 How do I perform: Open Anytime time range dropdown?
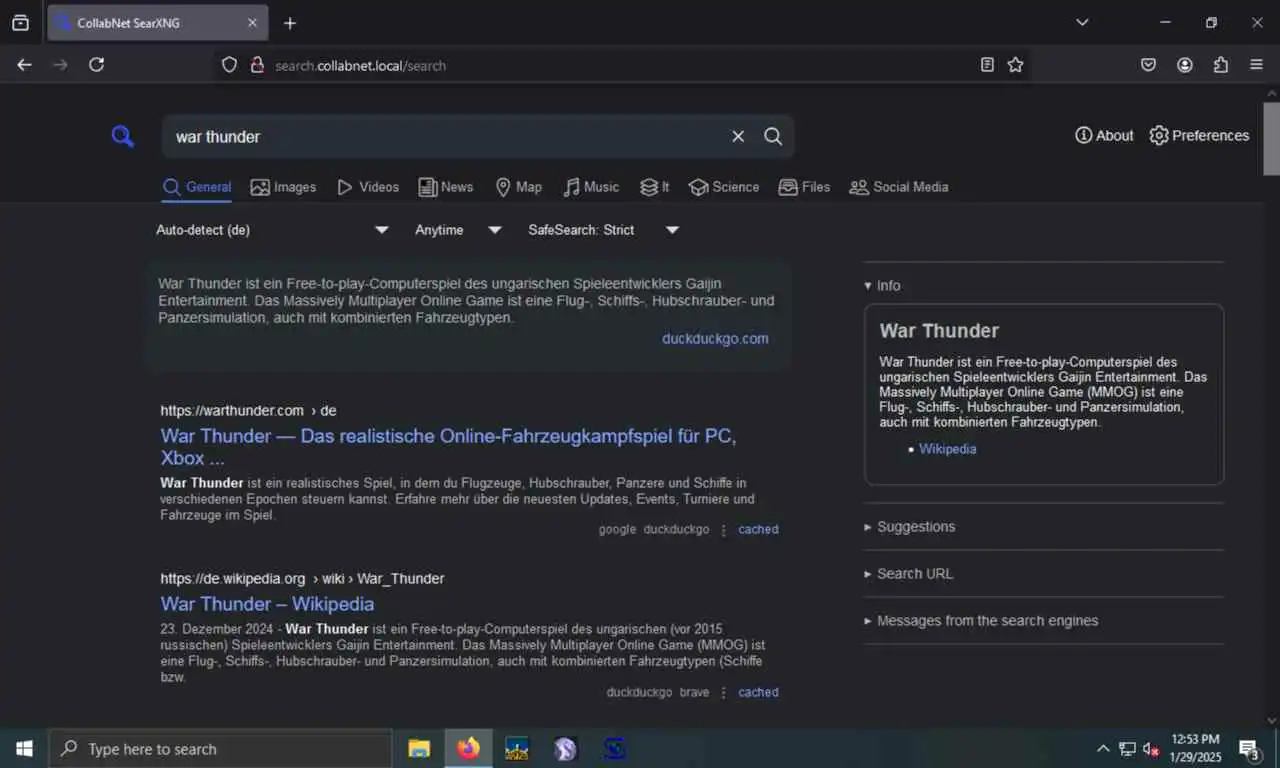point(458,230)
